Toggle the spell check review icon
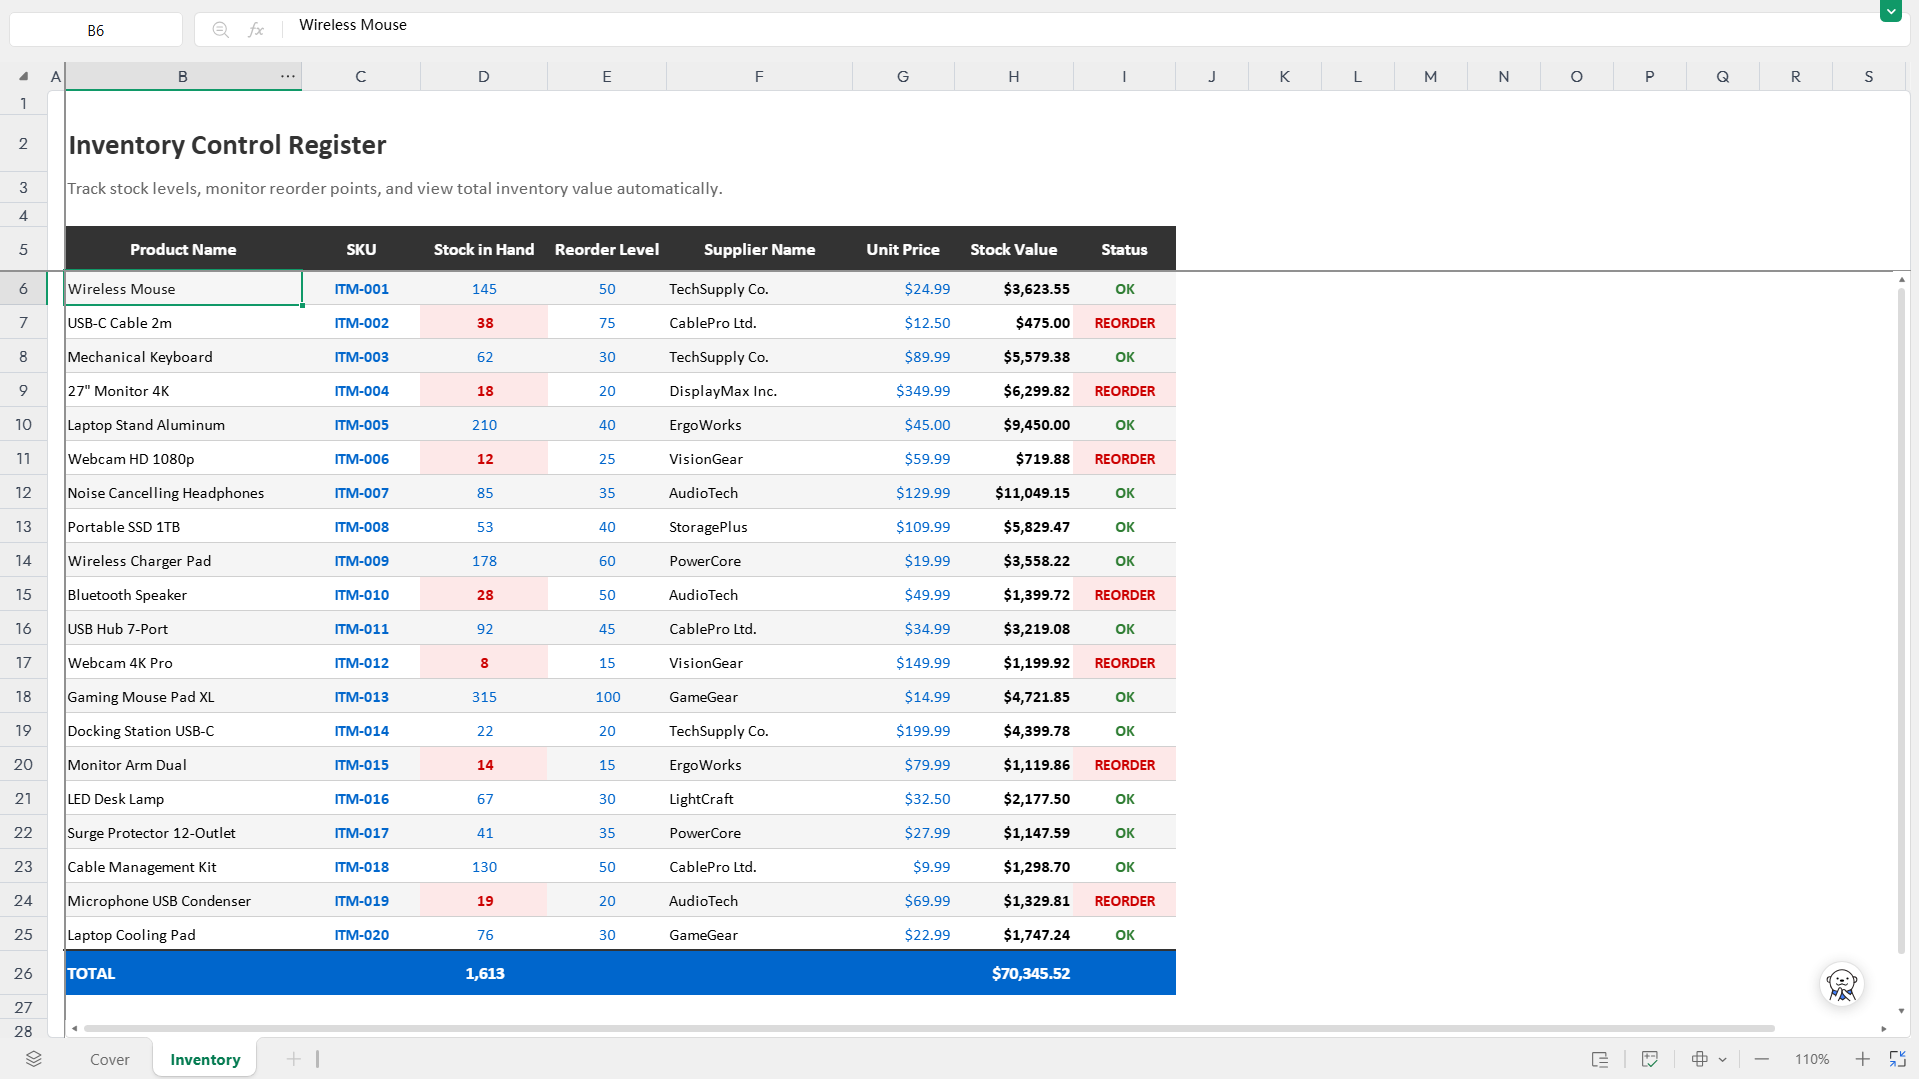The height and width of the screenshot is (1079, 1919). [1650, 1059]
